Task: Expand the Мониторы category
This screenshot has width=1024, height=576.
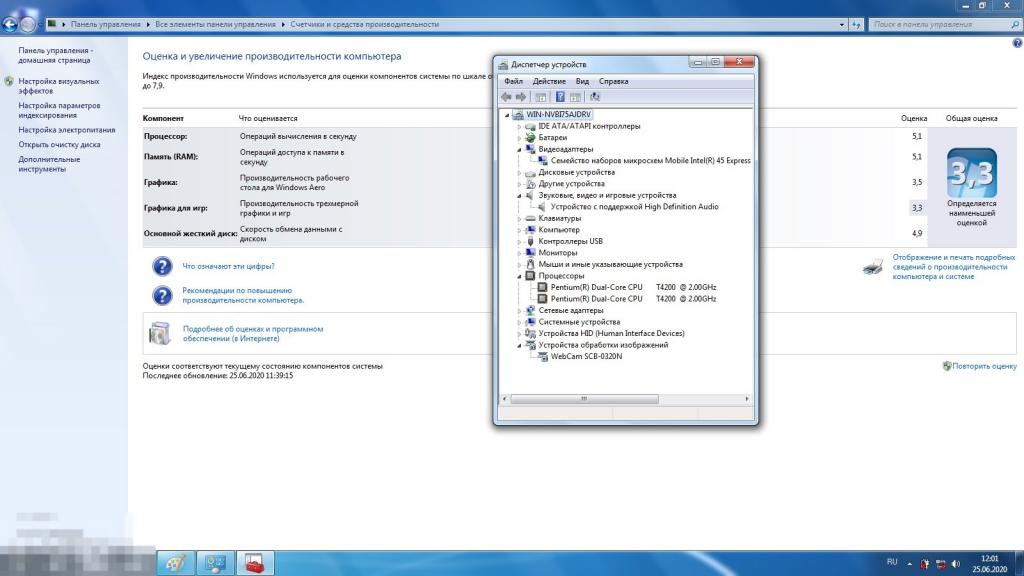Action: (519, 253)
